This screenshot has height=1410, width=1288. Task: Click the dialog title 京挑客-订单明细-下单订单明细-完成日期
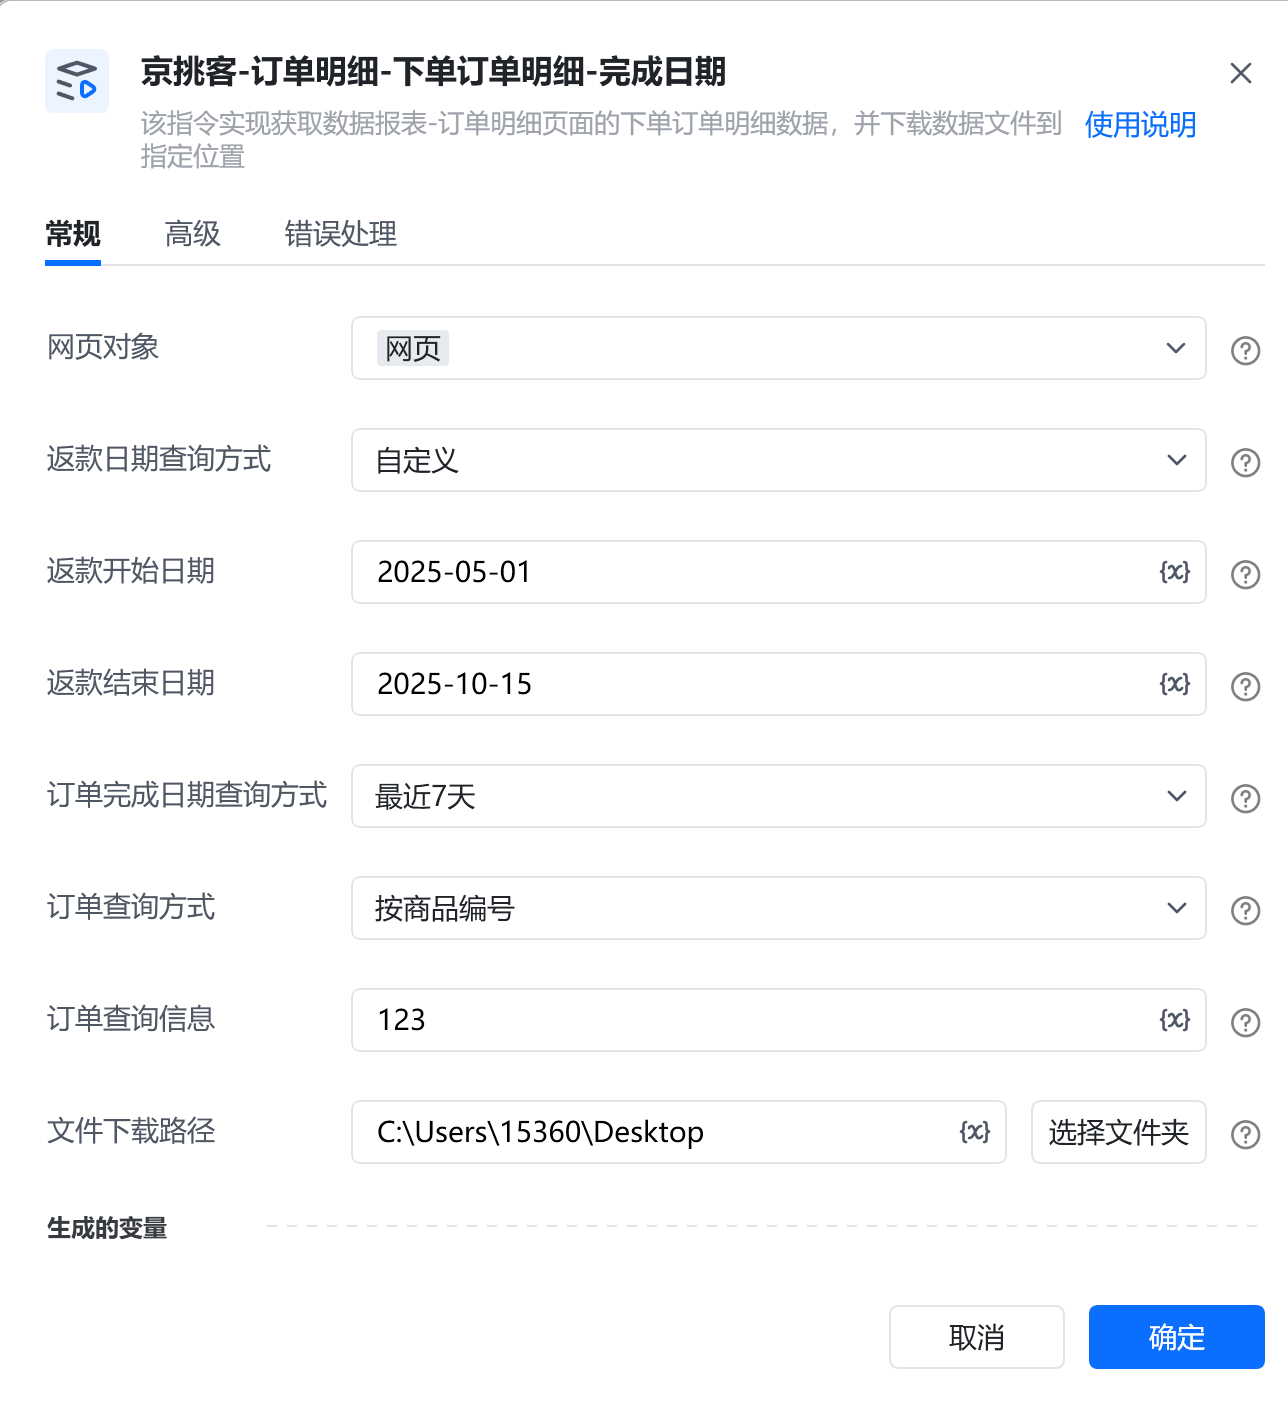tap(434, 72)
